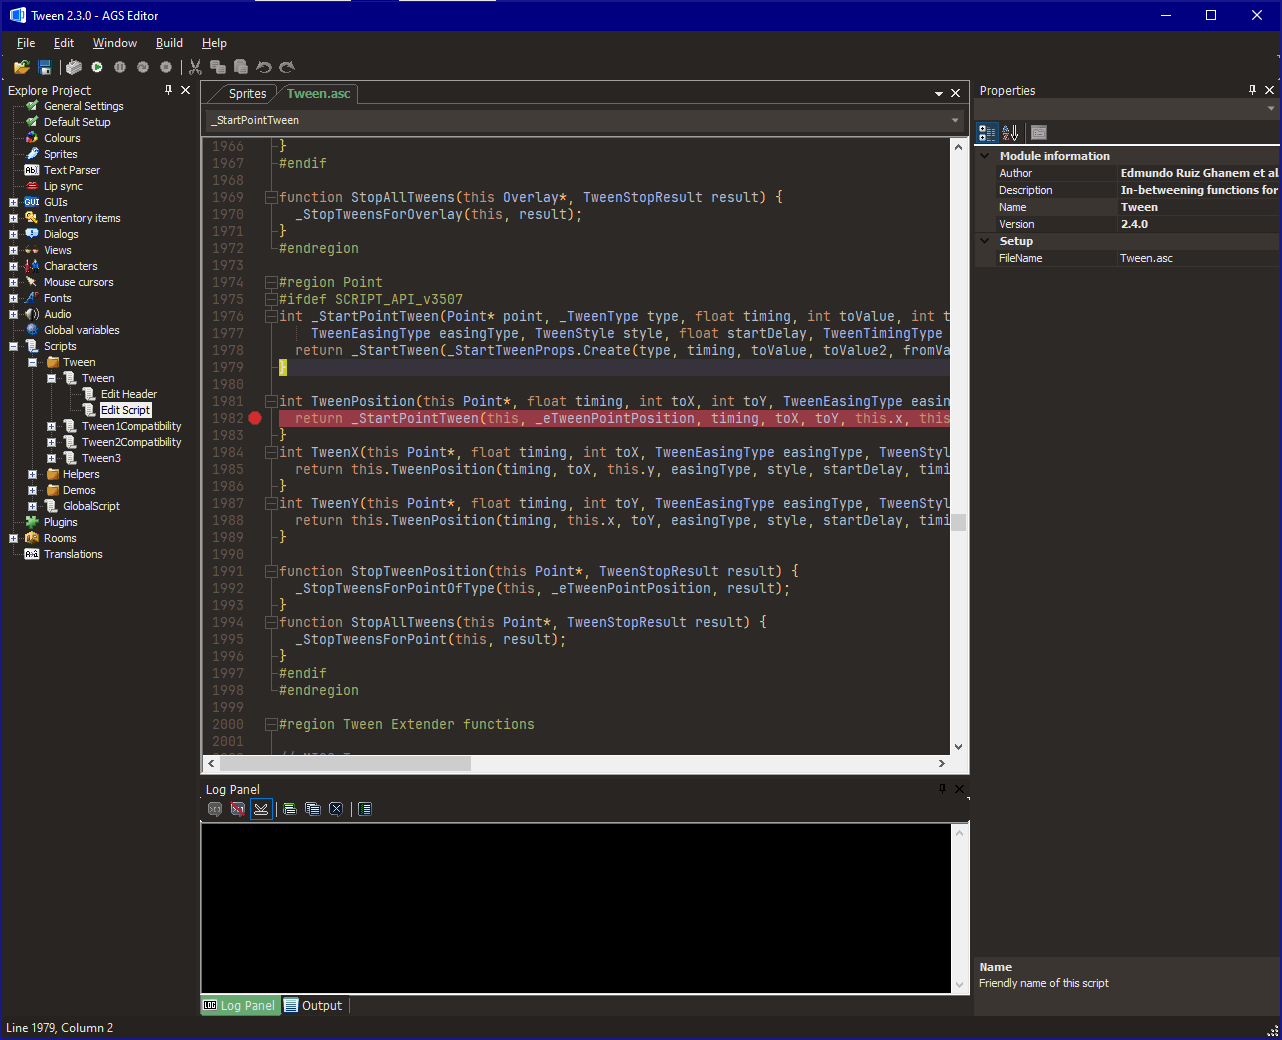The image size is (1282, 1040).
Task: Select the Translations tree item
Action: [x=73, y=554]
